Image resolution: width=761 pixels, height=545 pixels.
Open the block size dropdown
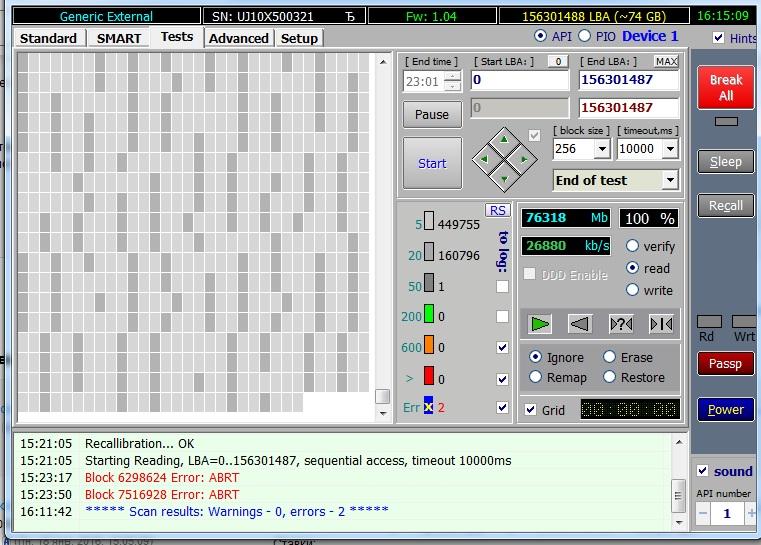[601, 149]
